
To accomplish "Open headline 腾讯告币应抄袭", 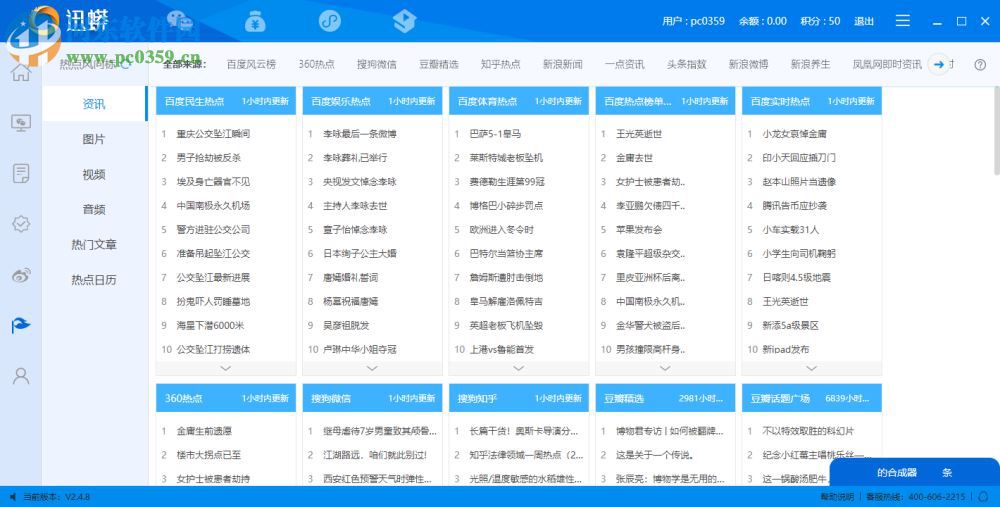I will point(795,205).
